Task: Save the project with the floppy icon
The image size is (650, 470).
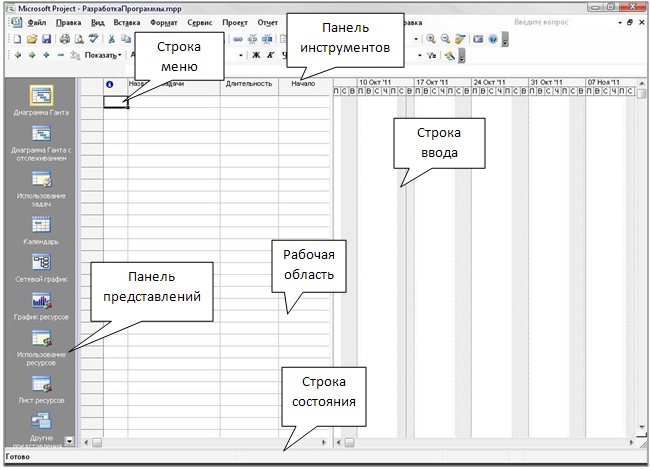Action: tap(46, 39)
